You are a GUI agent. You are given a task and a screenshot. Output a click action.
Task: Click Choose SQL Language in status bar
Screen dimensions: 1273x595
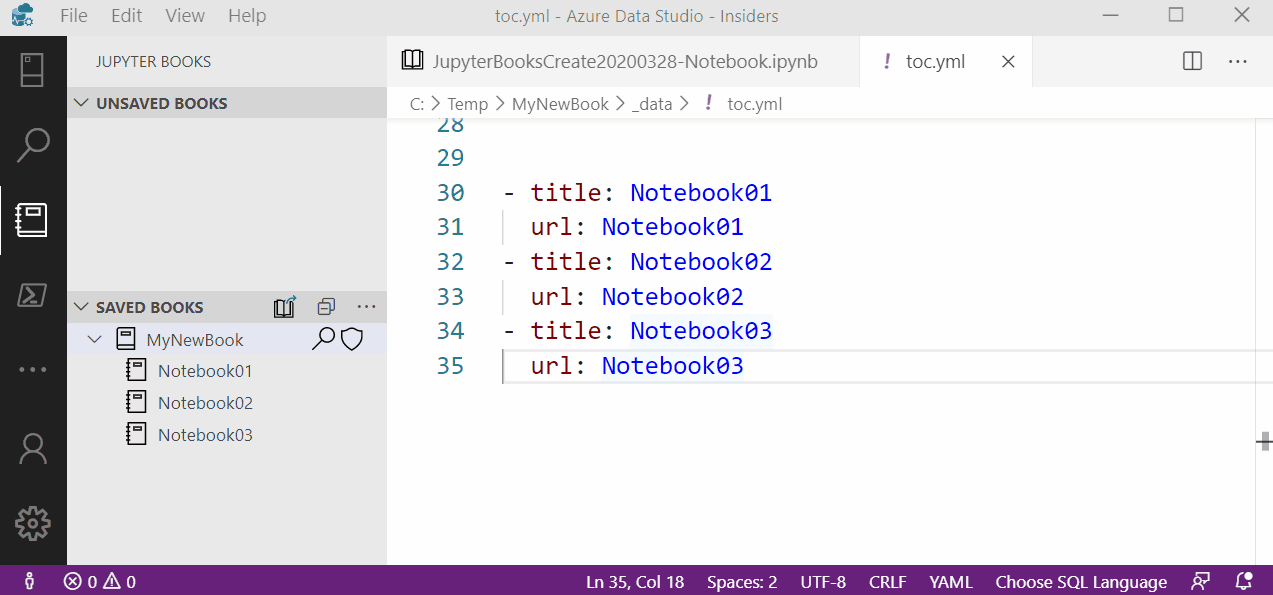pos(1080,581)
